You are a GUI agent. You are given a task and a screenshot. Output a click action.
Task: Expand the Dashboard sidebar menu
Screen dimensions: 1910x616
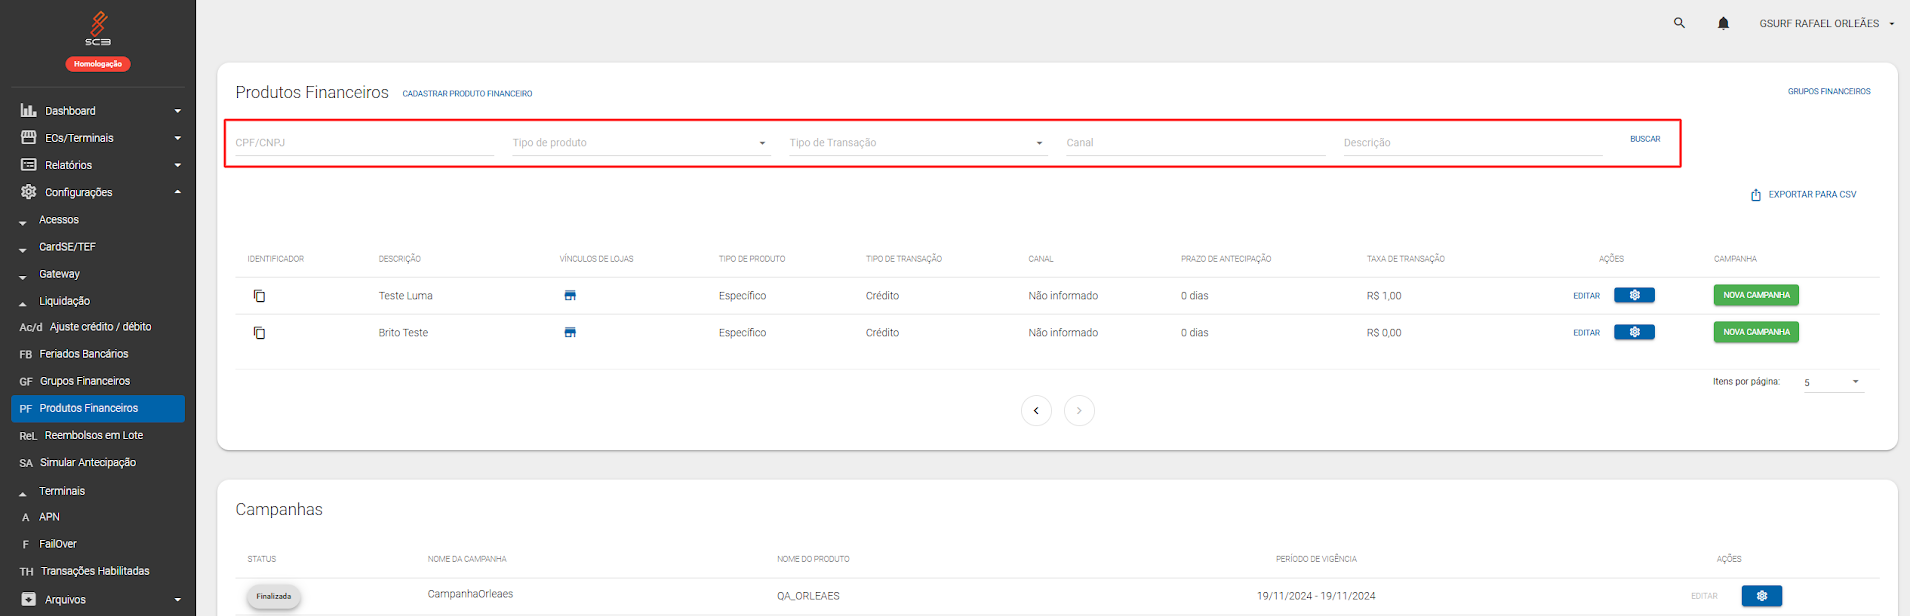tap(98, 111)
